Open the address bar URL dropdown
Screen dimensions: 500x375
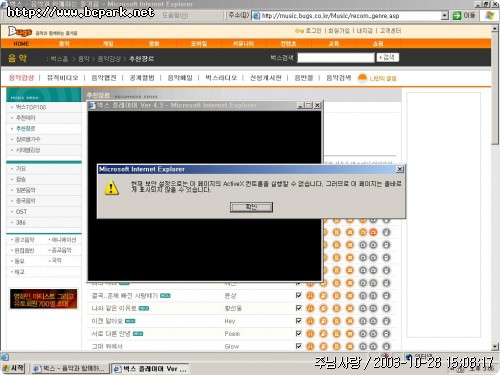click(x=444, y=16)
